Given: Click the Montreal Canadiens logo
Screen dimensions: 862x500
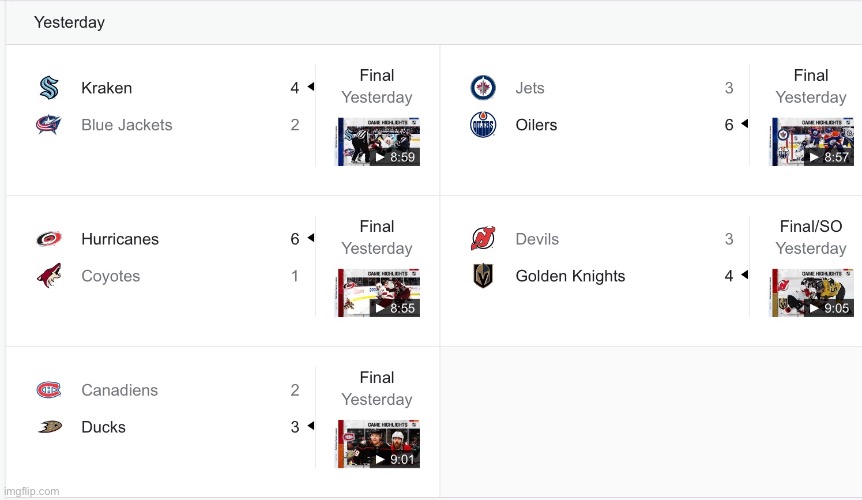Looking at the screenshot, I should (48, 390).
